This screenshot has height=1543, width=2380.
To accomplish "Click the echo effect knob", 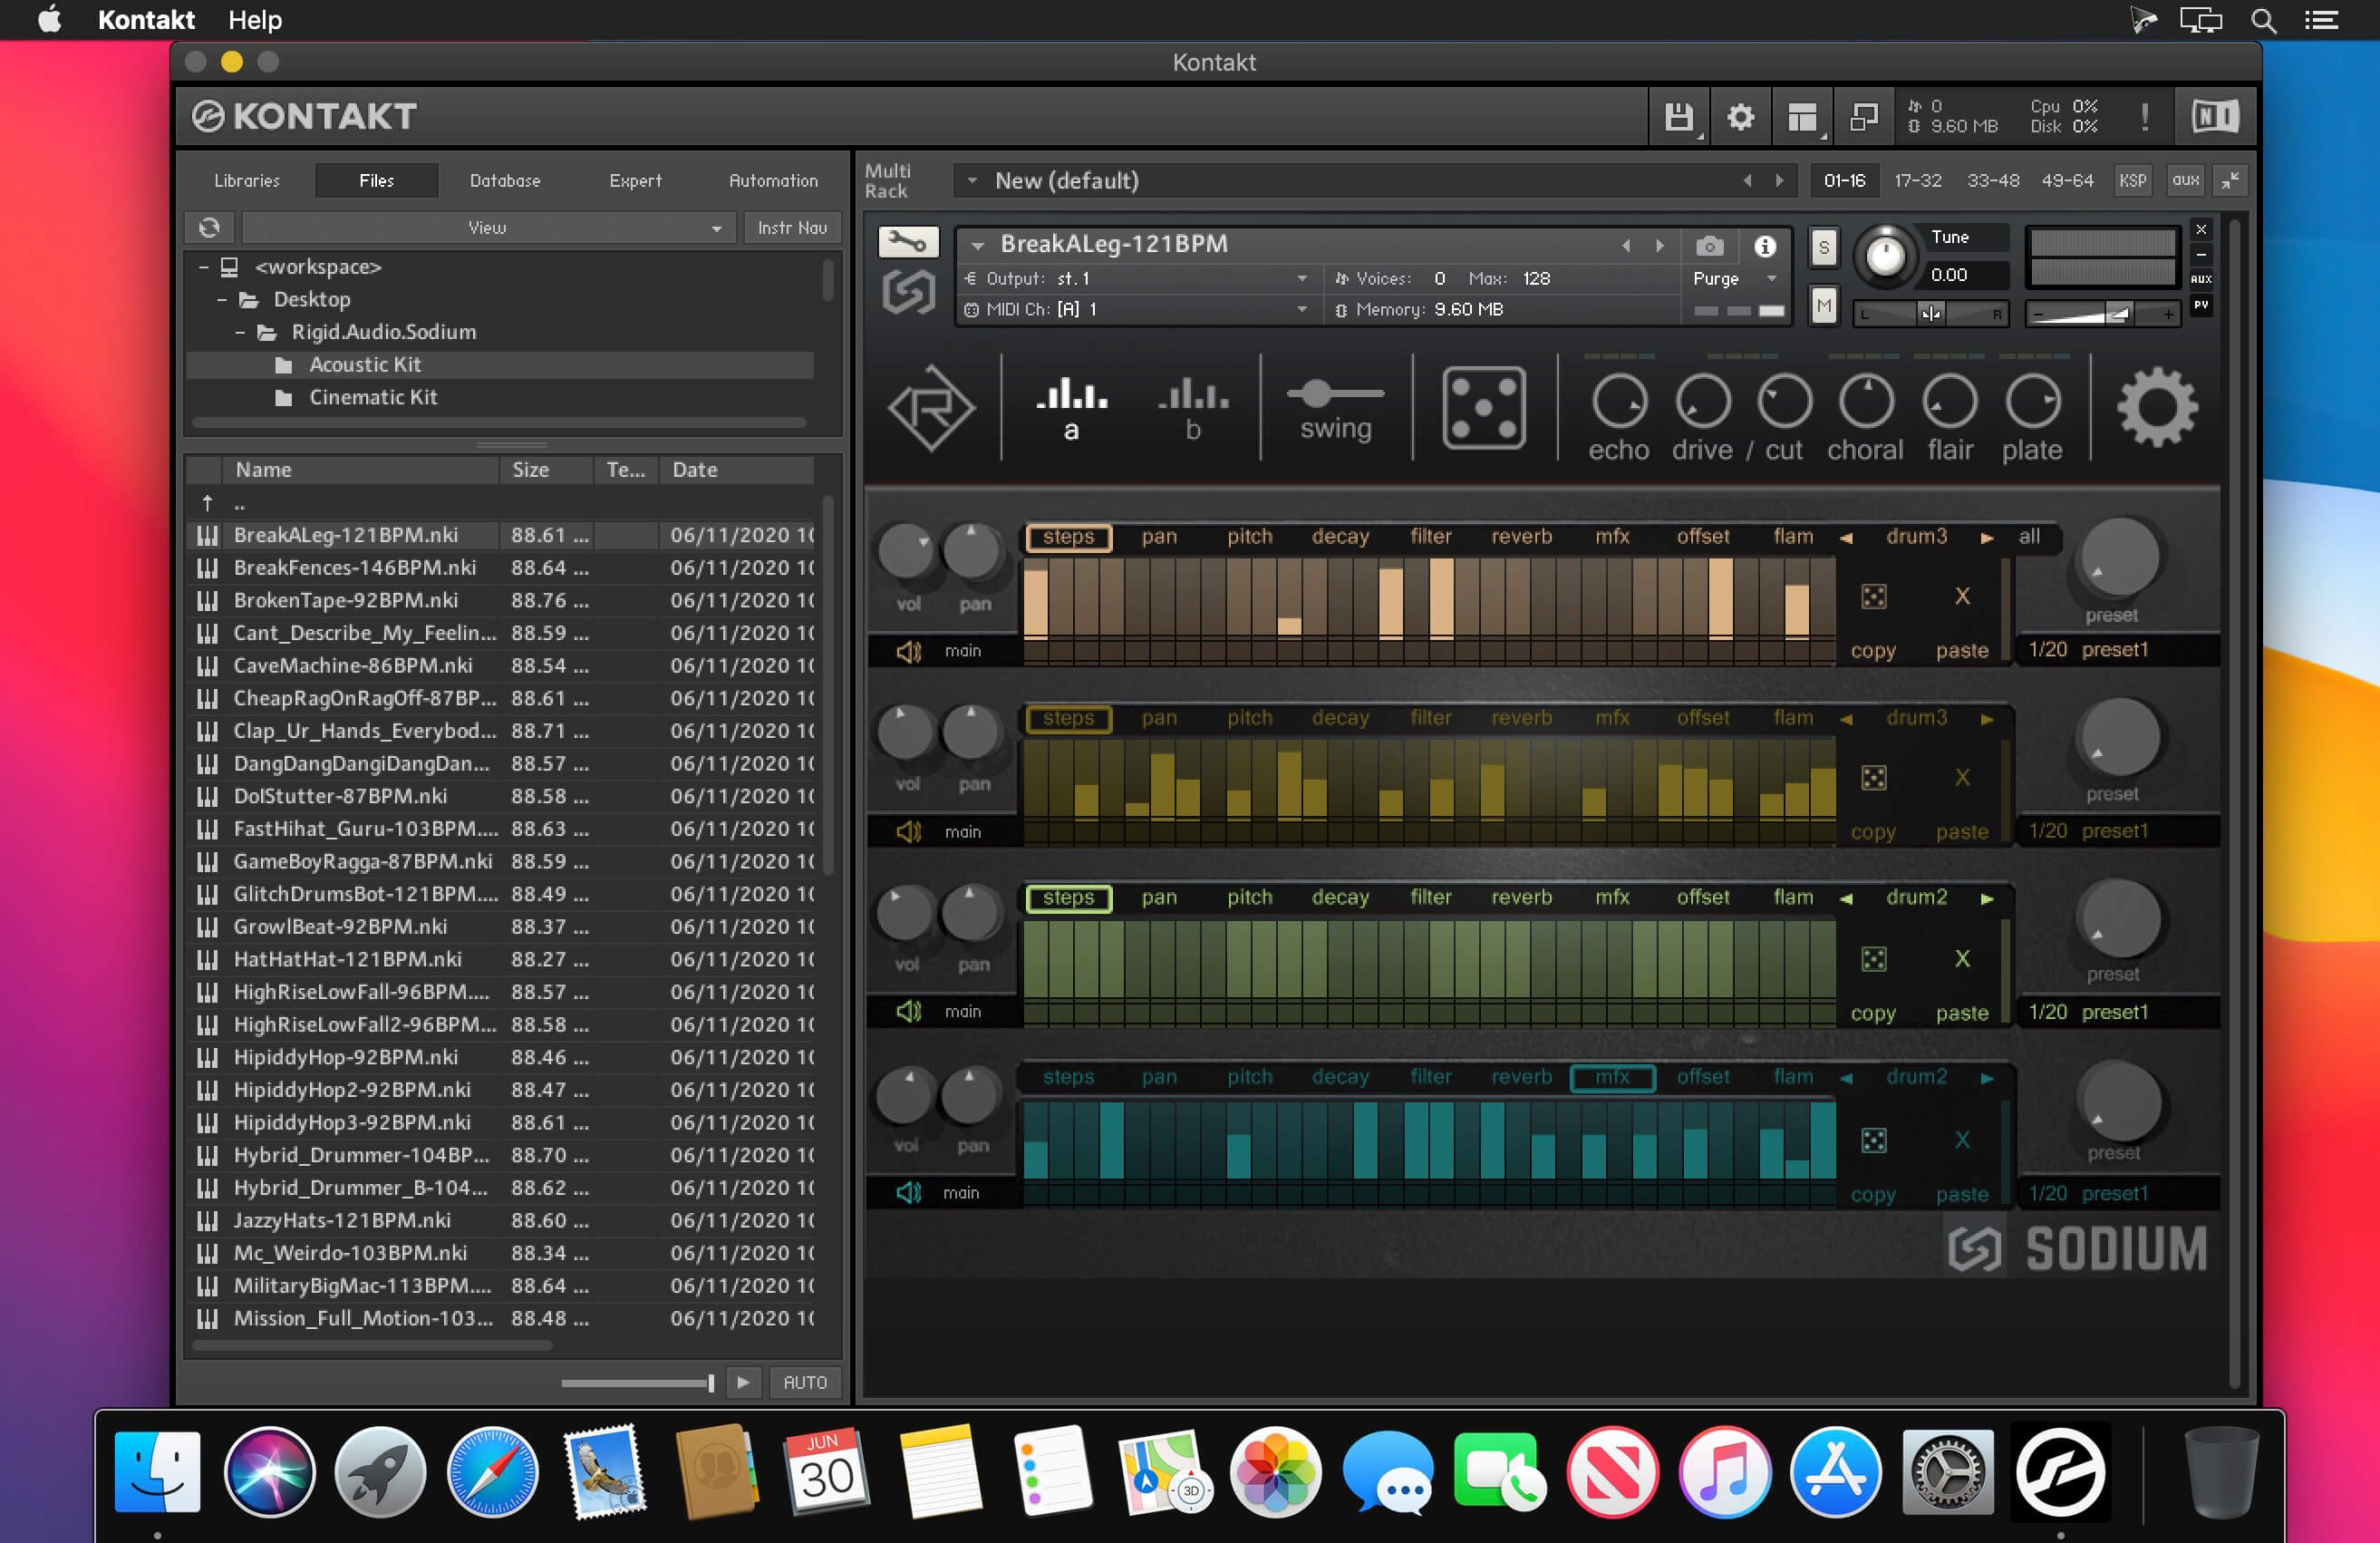I will coord(1619,401).
